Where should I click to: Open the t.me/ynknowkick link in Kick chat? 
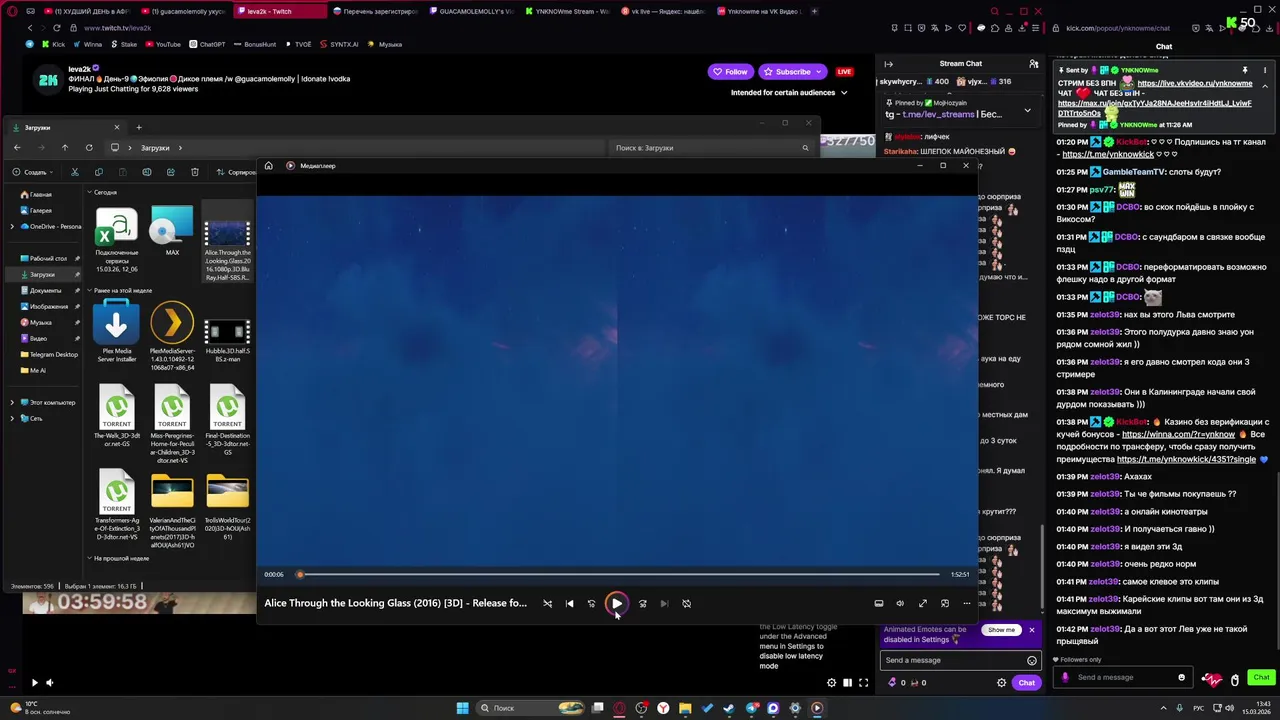coord(1108,155)
